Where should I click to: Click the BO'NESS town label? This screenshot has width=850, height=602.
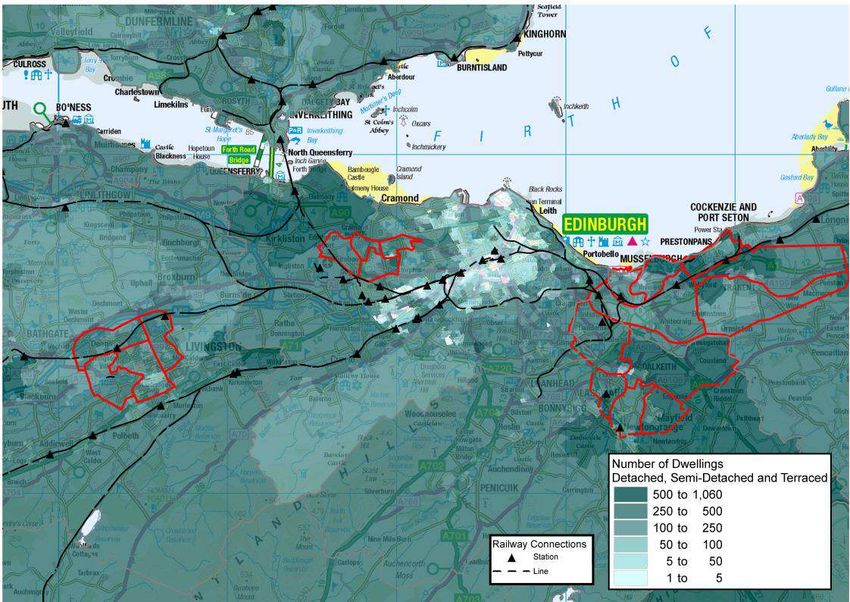(74, 107)
